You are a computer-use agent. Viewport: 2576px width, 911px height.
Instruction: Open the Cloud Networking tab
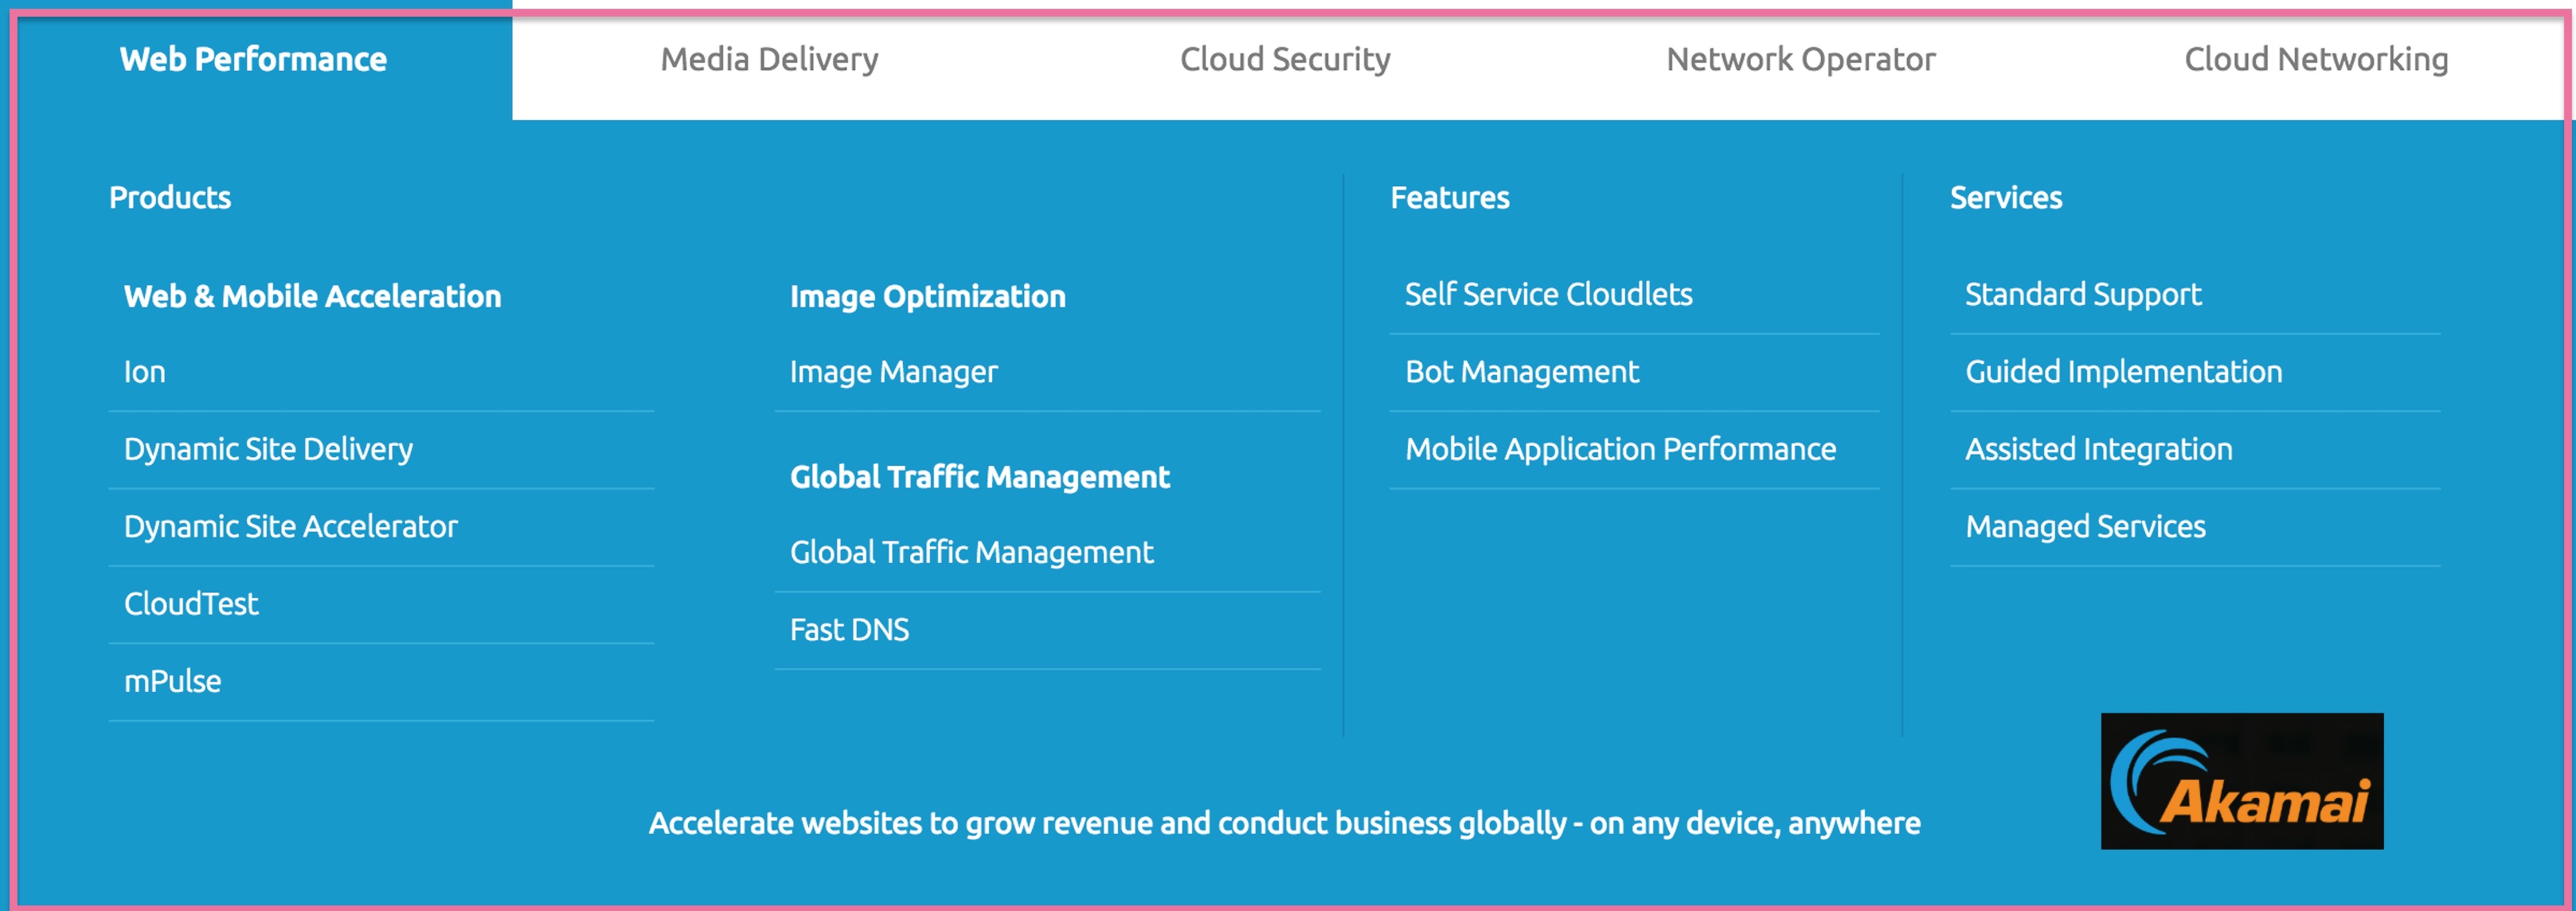[x=2315, y=60]
